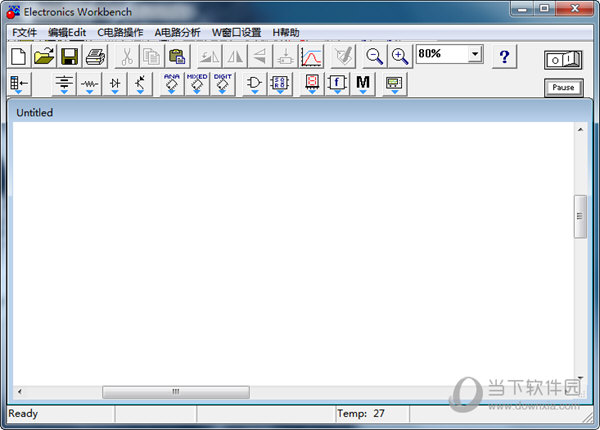Open the Miscellaneous M parts bin

363,83
